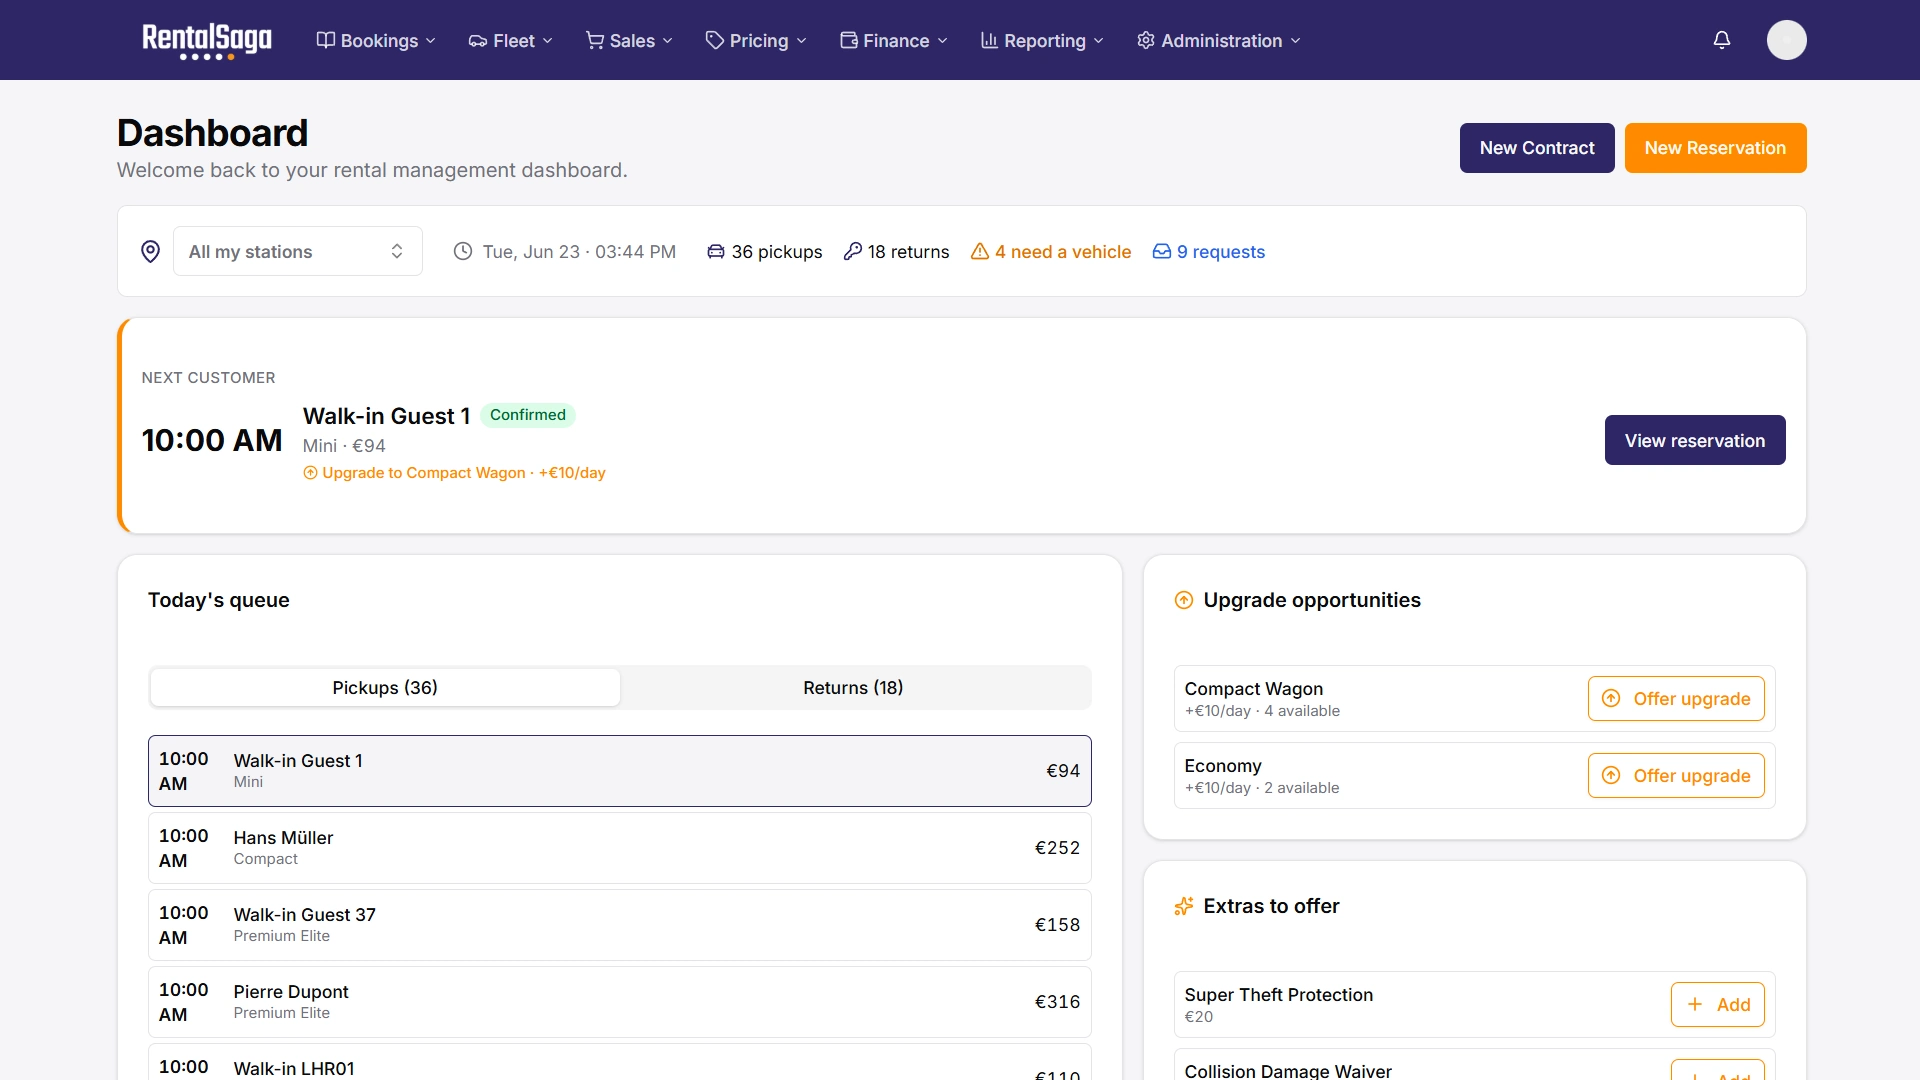Click the Sales cart icon
This screenshot has width=1920, height=1080.
[595, 40]
